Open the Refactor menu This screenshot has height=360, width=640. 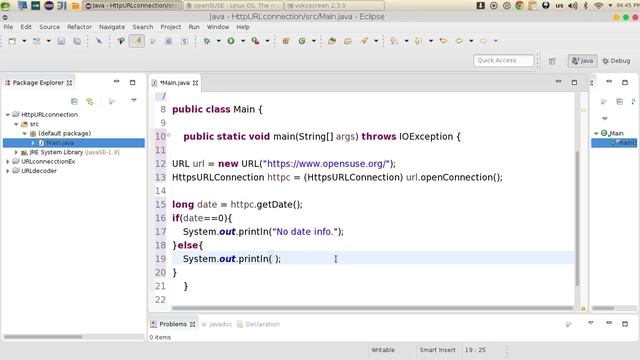[x=79, y=27]
